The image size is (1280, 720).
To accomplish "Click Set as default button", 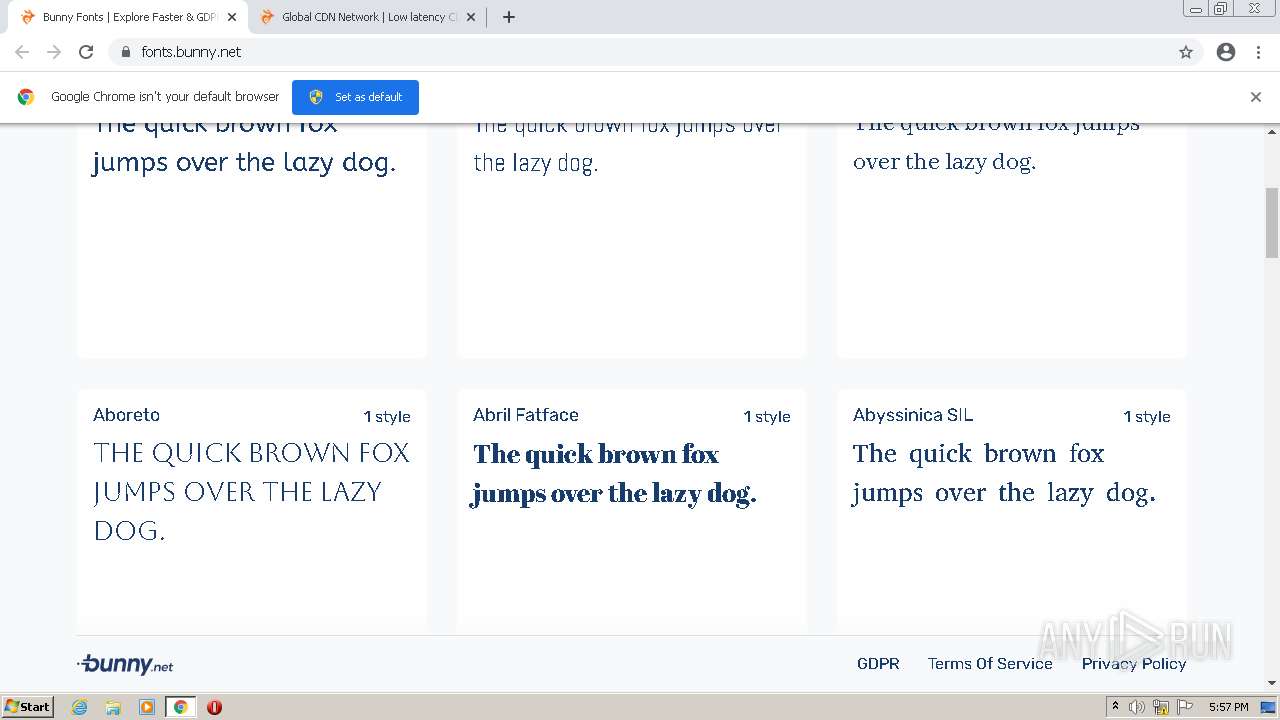I will 355,97.
